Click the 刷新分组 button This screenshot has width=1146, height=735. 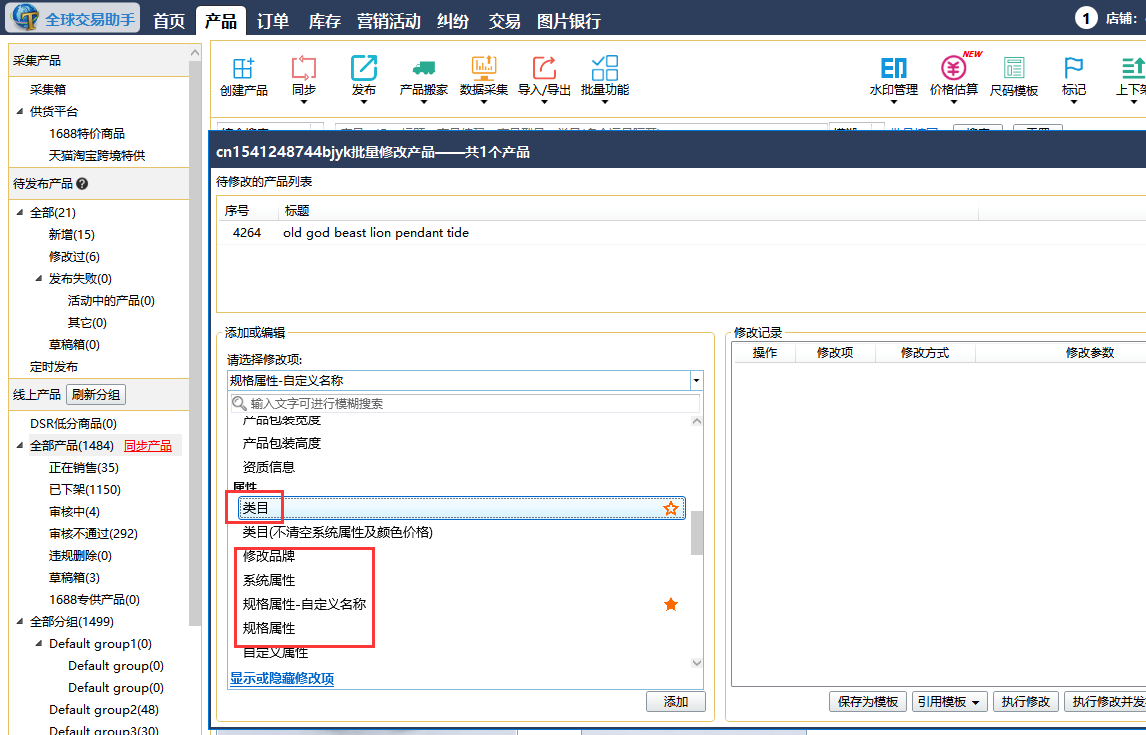click(96, 395)
